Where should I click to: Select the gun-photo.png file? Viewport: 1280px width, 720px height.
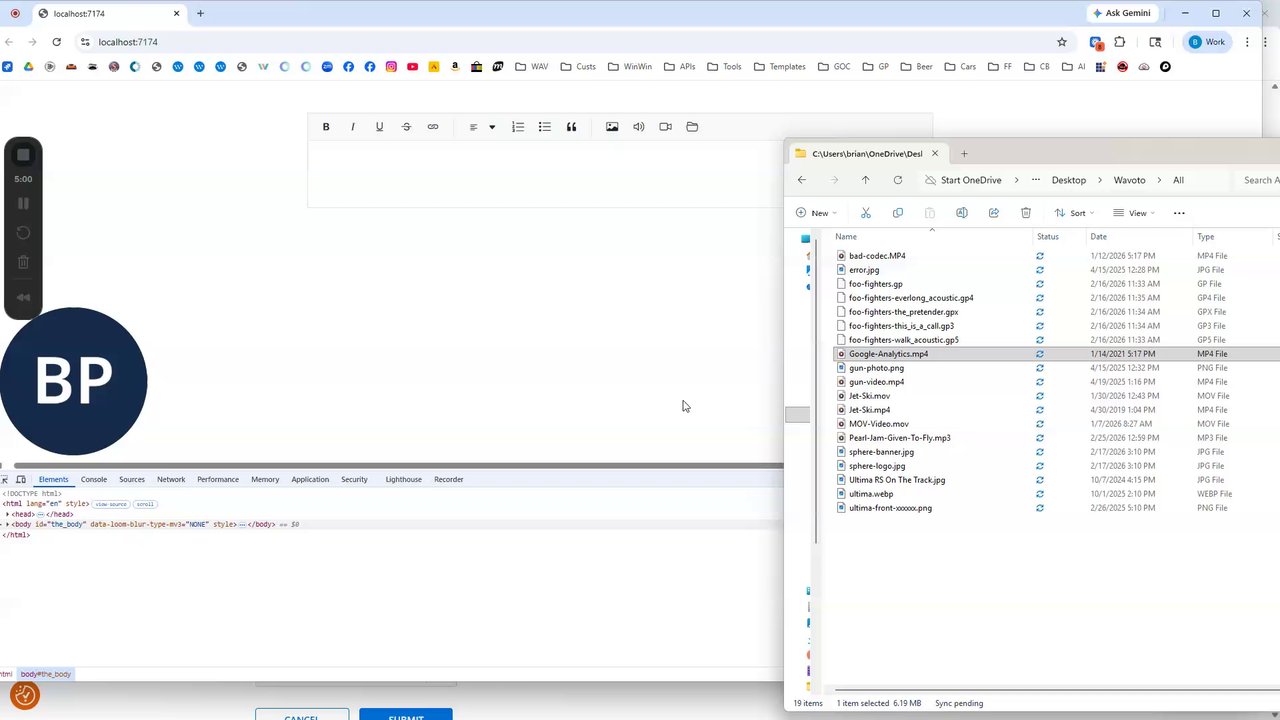coord(876,368)
